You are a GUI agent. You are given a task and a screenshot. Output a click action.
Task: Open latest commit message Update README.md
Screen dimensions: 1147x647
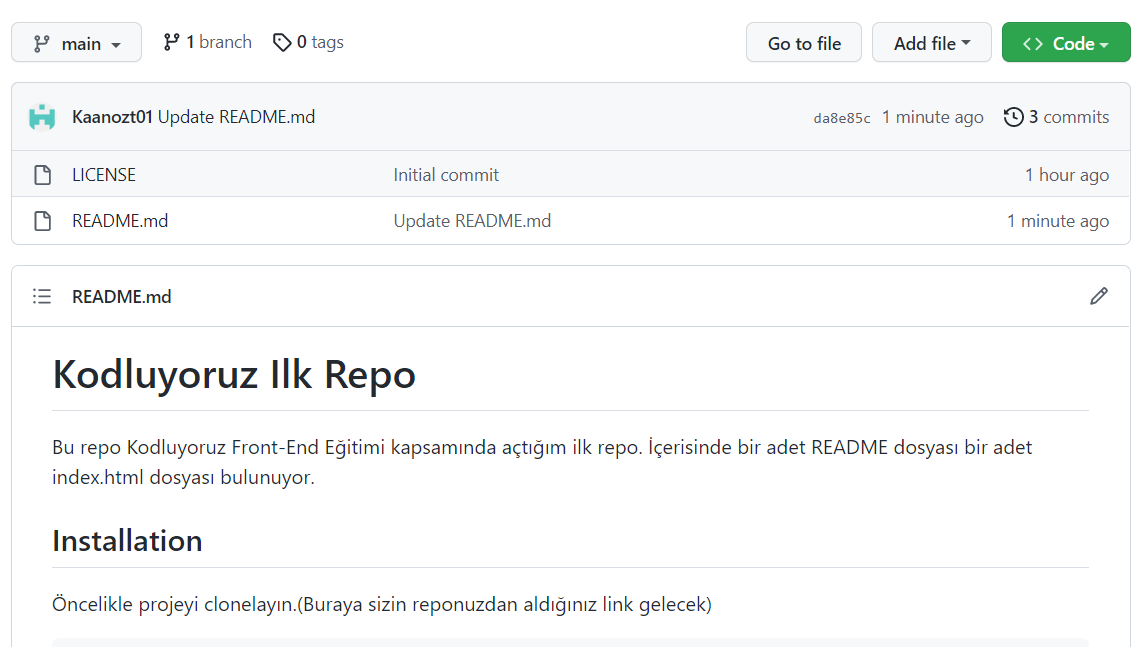point(236,117)
